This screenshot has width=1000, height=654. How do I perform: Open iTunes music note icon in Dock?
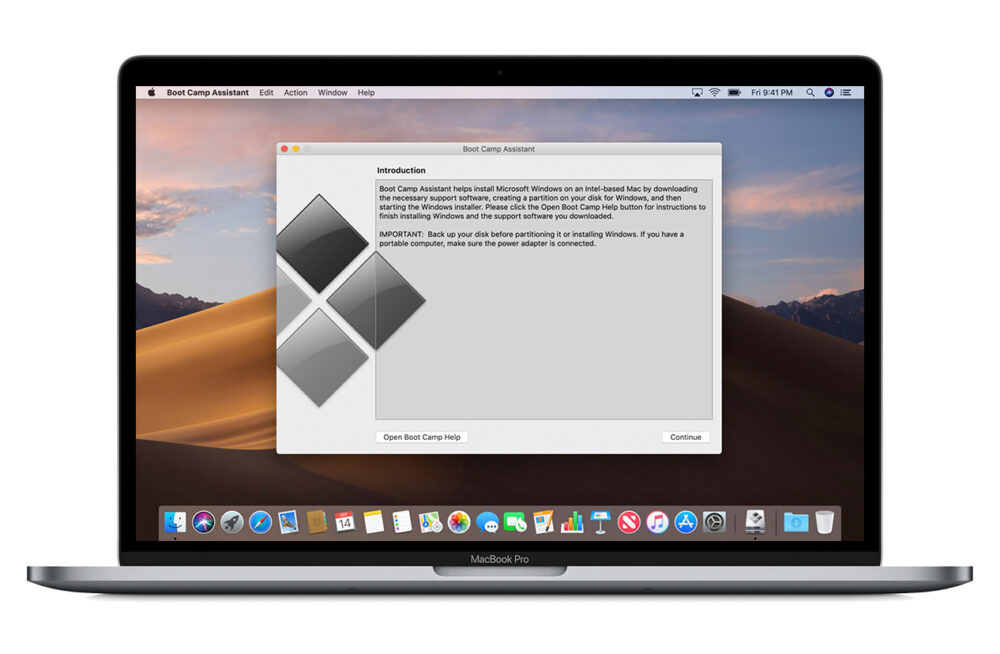pyautogui.click(x=657, y=522)
